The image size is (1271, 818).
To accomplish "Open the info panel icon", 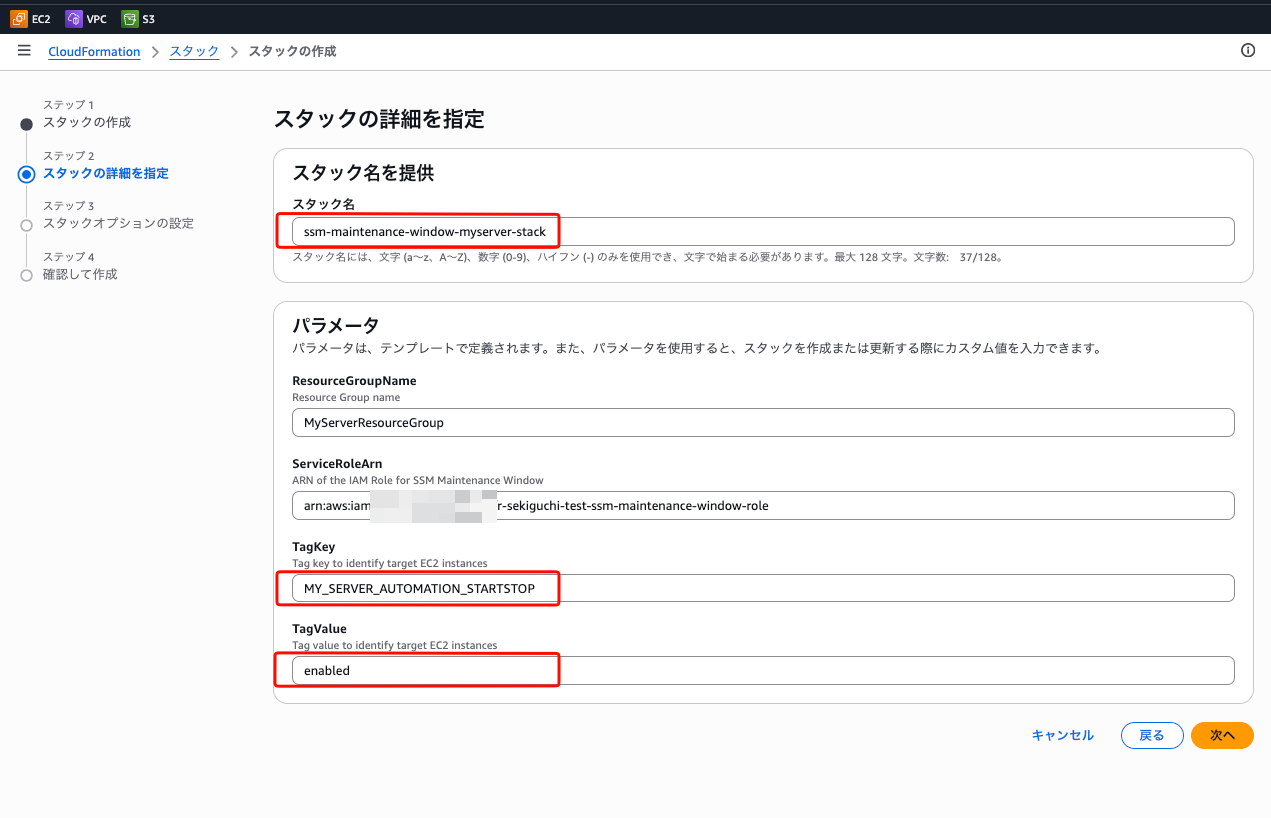I will (x=1247, y=51).
